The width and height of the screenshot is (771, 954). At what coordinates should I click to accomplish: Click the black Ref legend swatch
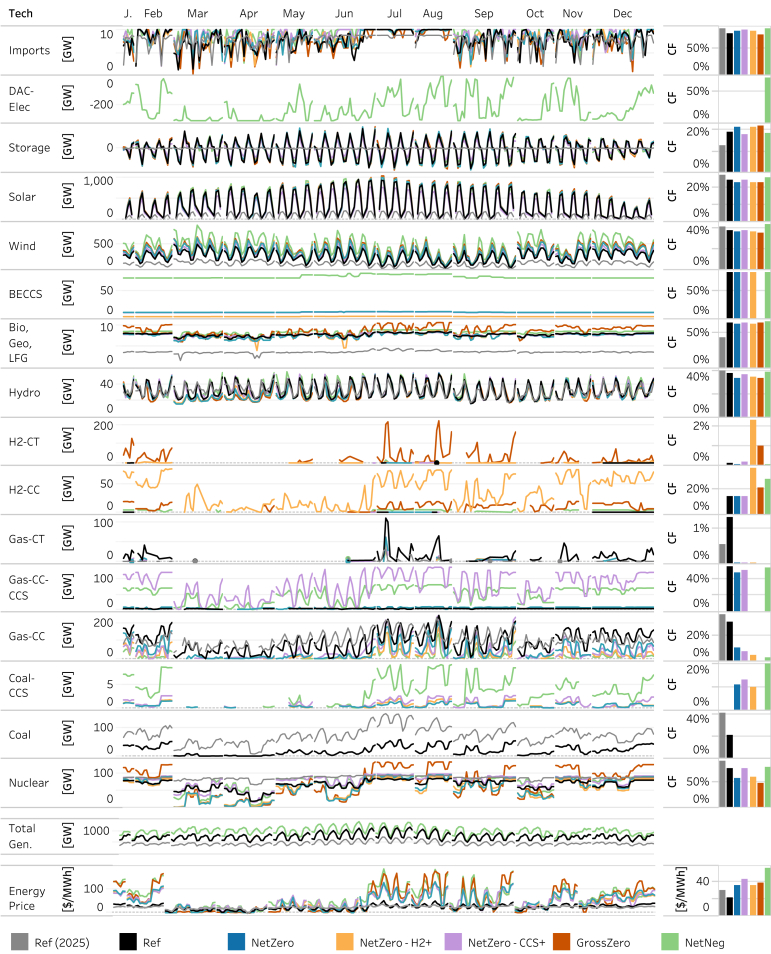pos(128,942)
